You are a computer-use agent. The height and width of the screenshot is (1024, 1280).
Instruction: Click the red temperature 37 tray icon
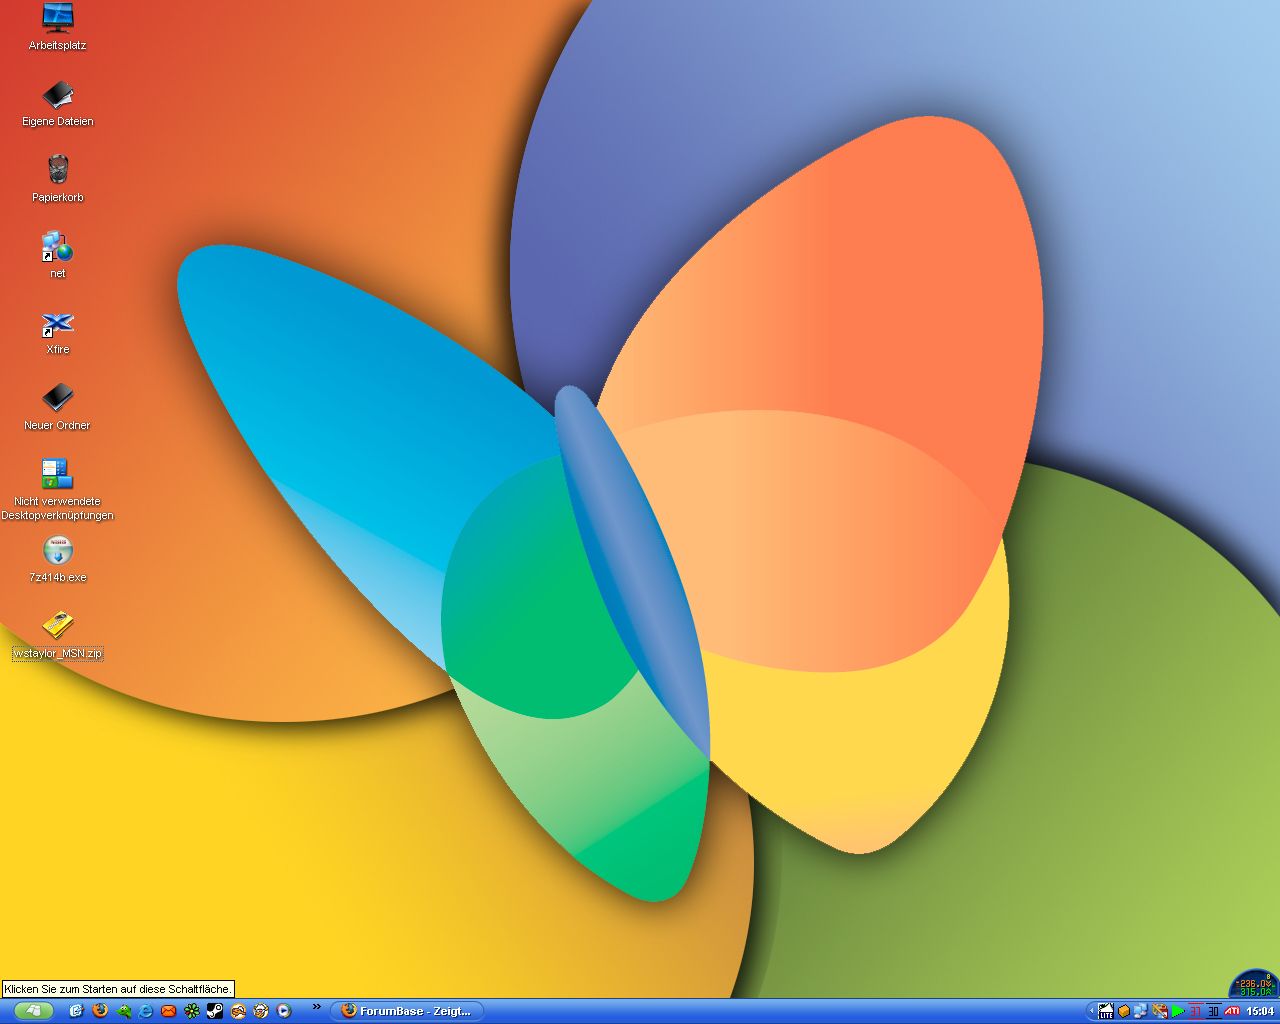point(1196,1011)
